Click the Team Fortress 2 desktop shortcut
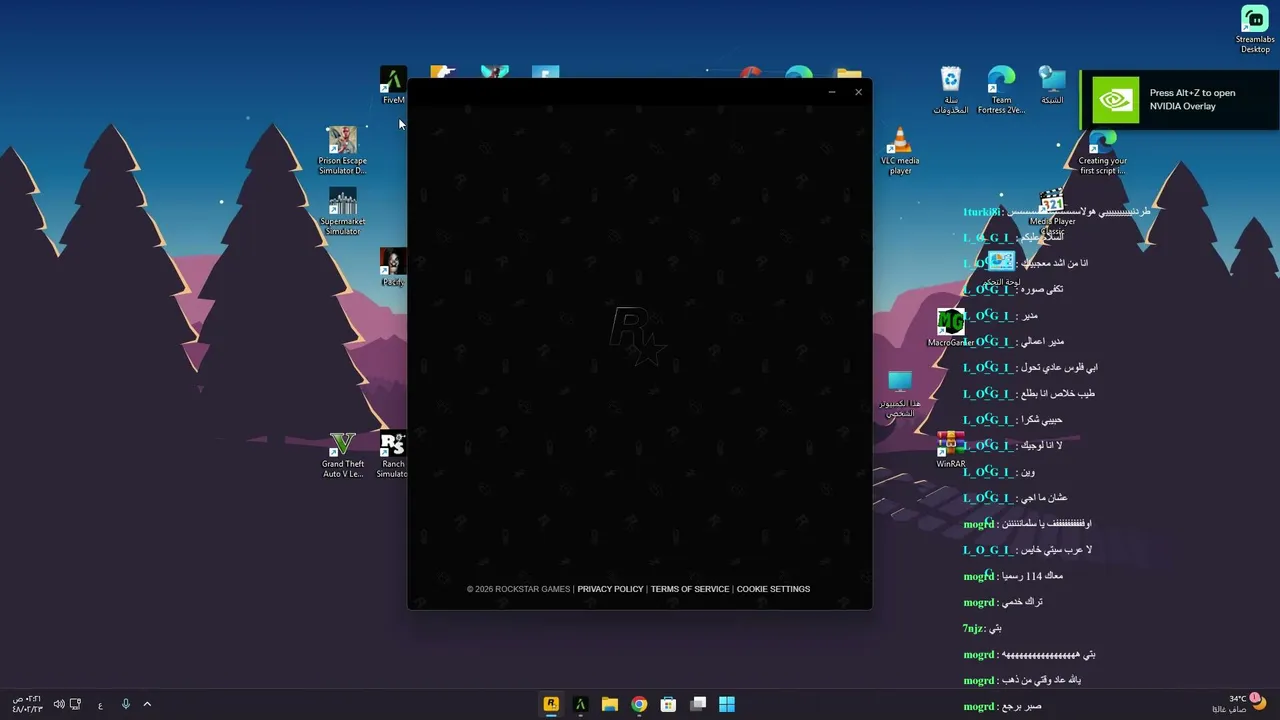Viewport: 1280px width, 720px height. point(1001,90)
